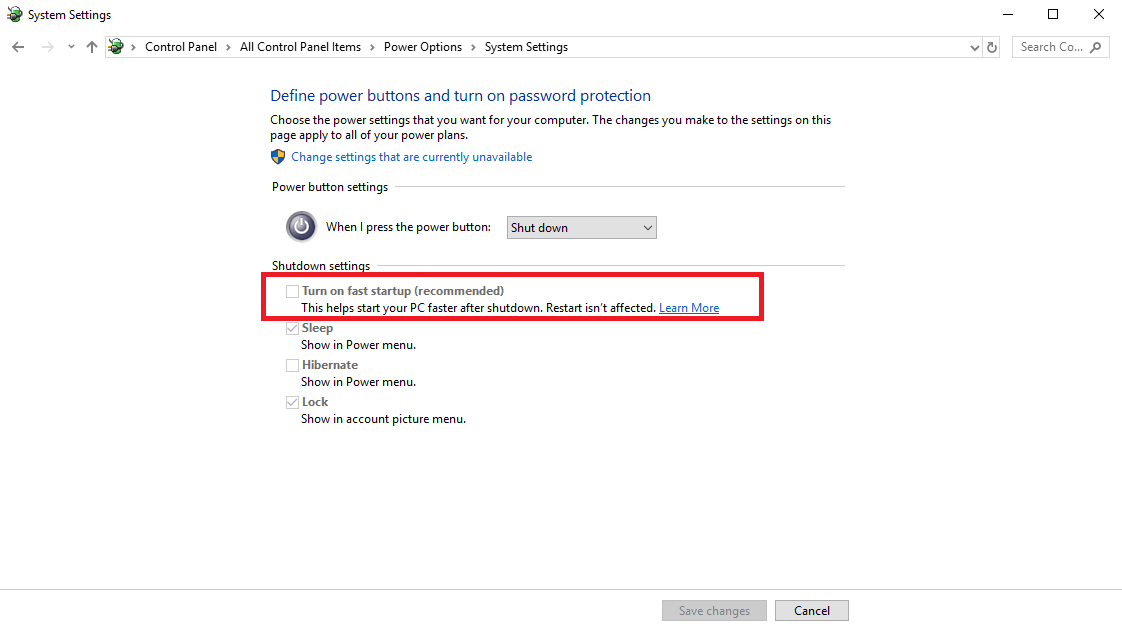The width and height of the screenshot is (1122, 630).
Task: Navigate to Power Options breadcrumb
Action: pos(422,46)
